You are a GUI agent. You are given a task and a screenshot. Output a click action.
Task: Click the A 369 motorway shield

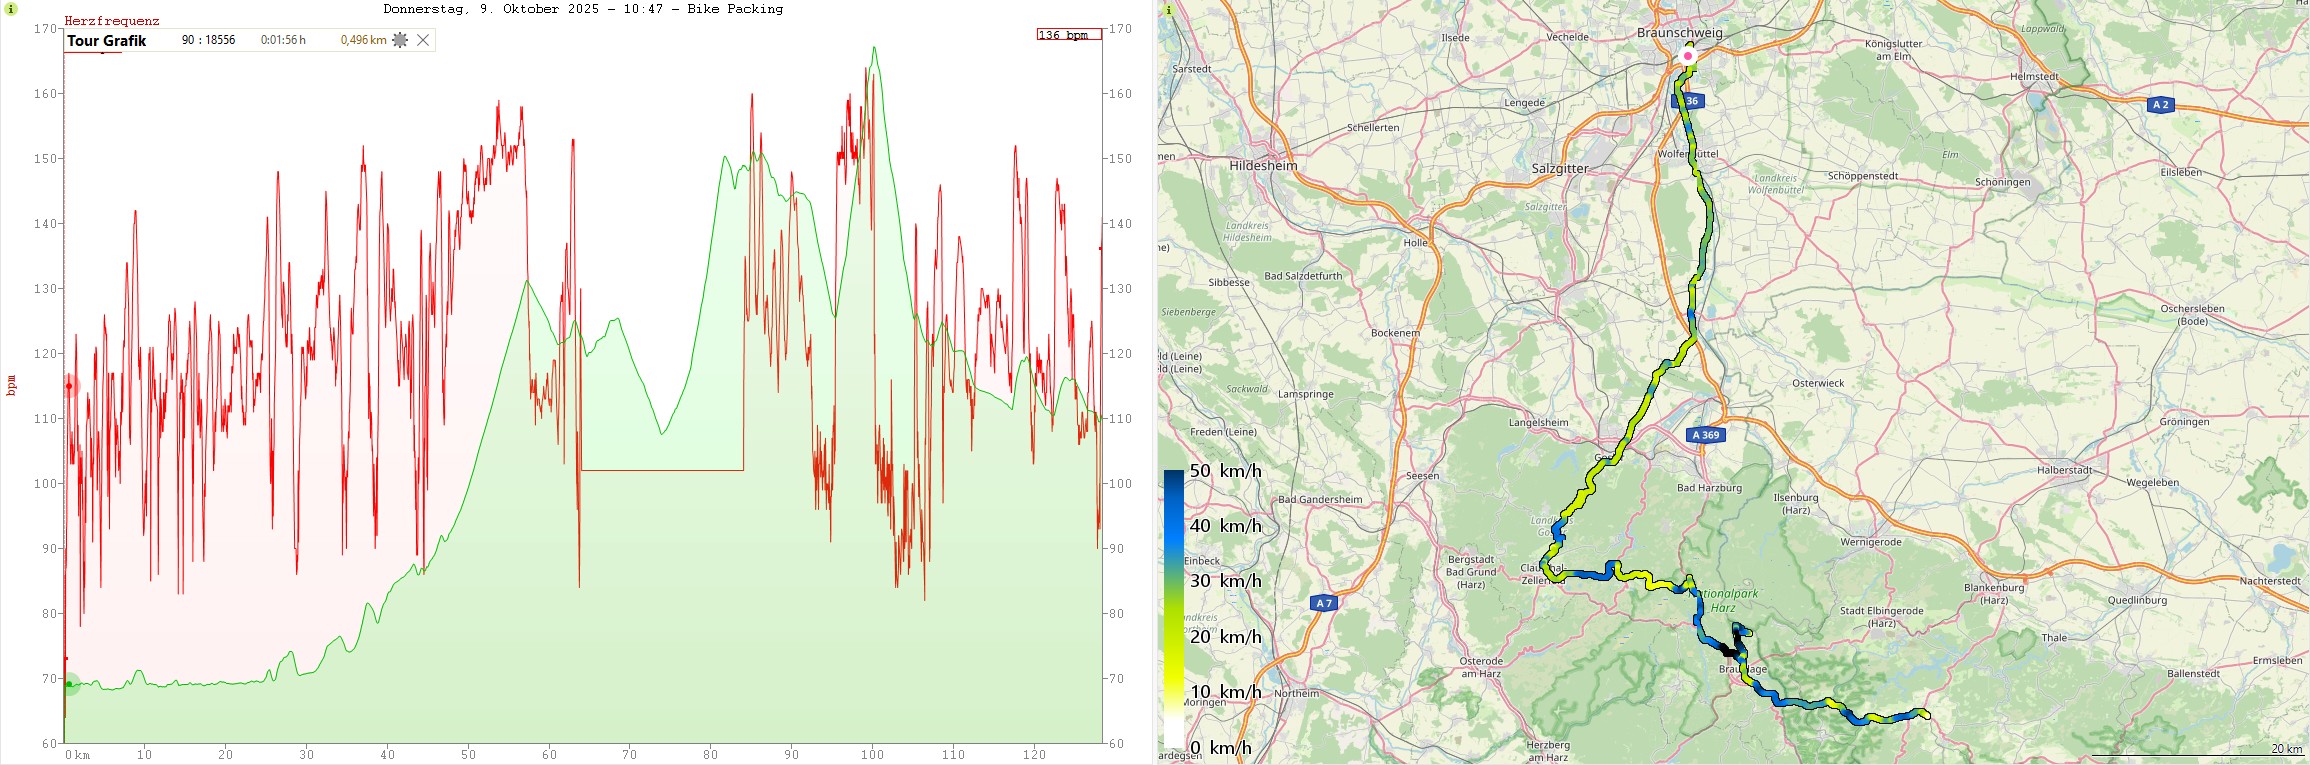(1705, 435)
